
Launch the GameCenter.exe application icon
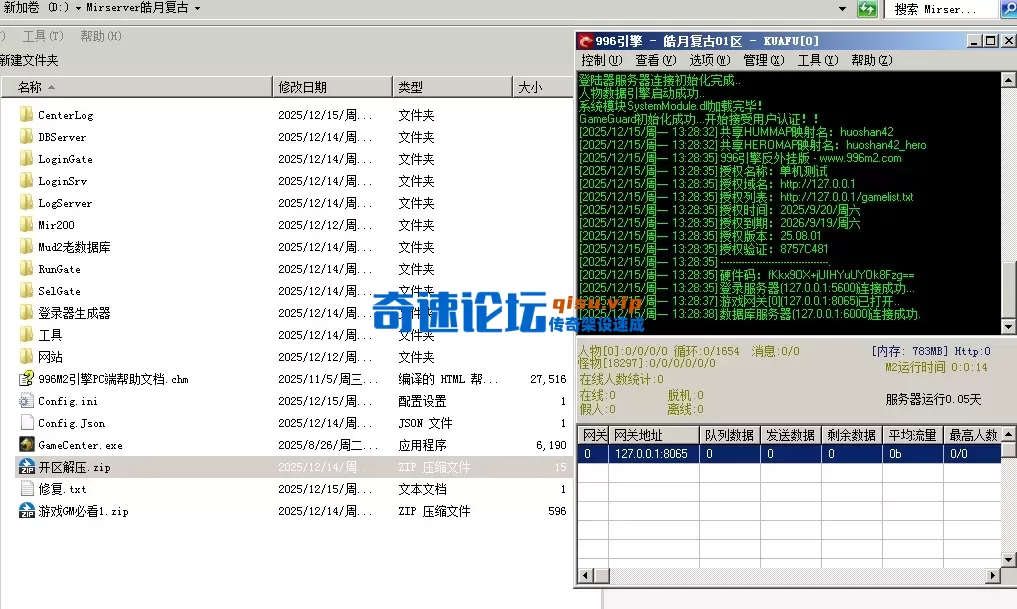point(27,444)
